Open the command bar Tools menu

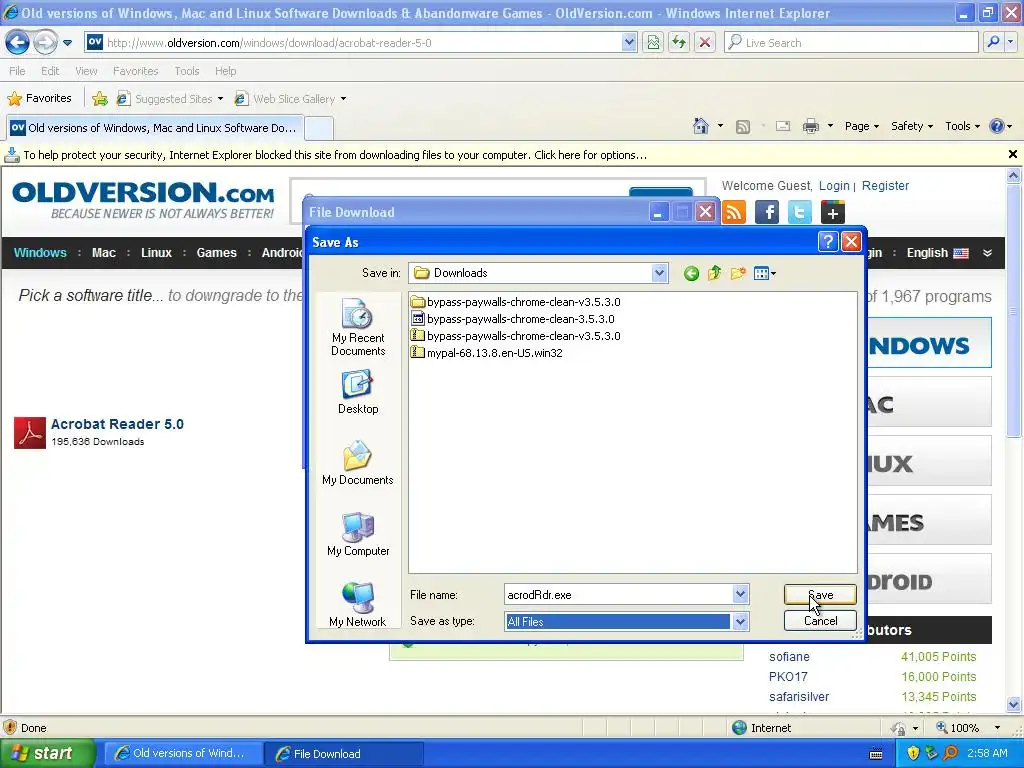pyautogui.click(x=963, y=126)
